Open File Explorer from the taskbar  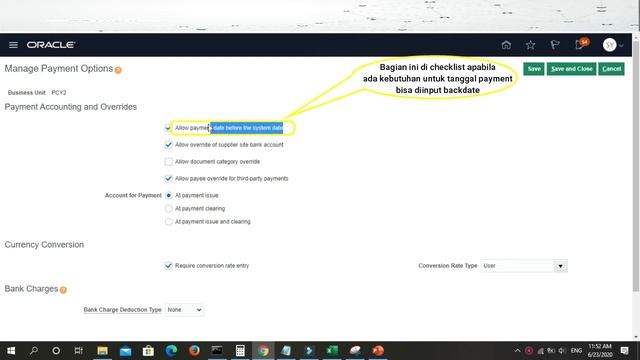pos(102,351)
